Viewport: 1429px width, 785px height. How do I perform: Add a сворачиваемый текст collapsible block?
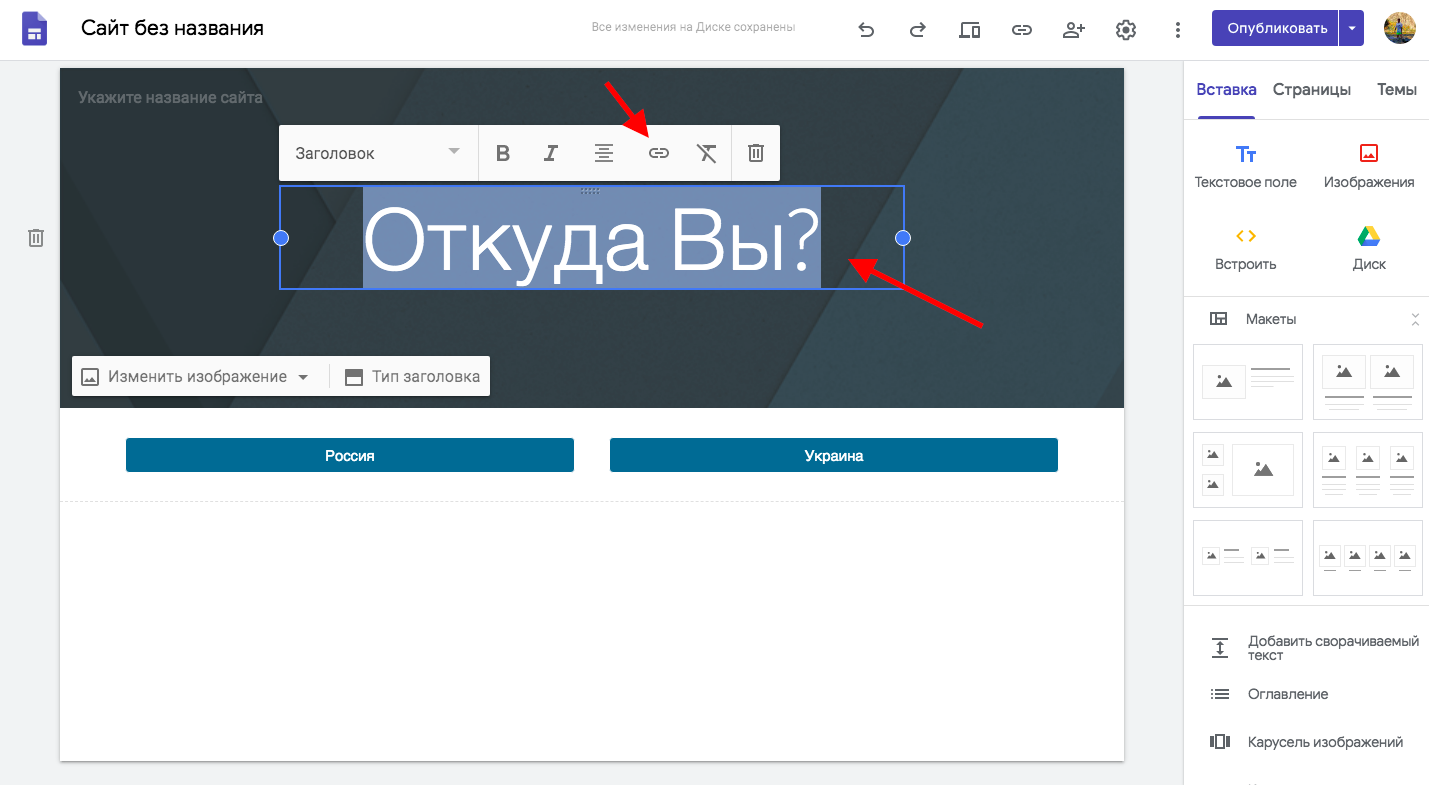click(1314, 648)
